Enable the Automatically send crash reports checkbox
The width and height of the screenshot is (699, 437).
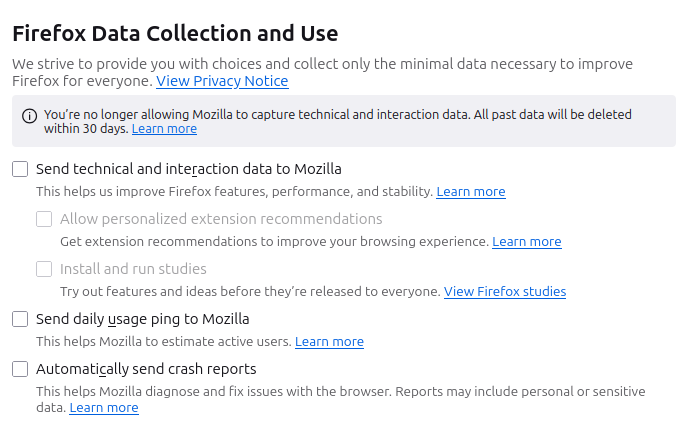click(20, 369)
